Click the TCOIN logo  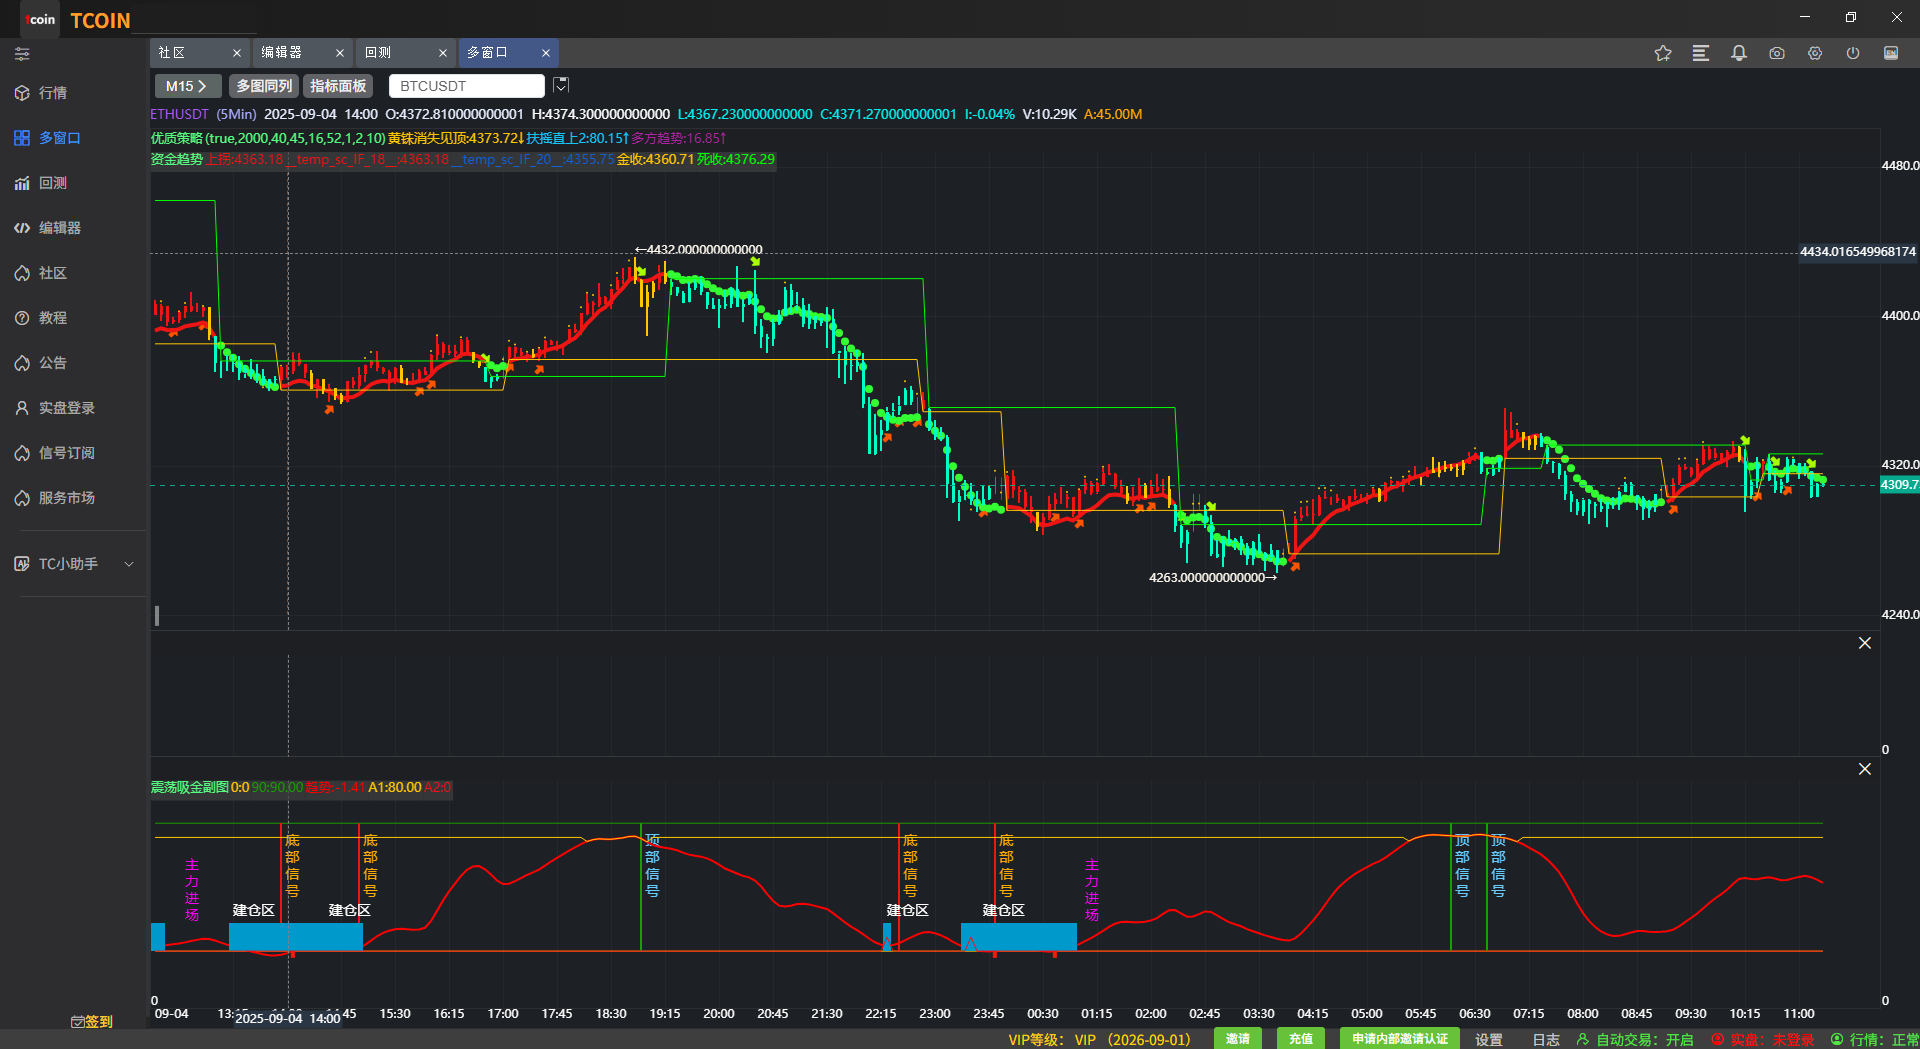100,20
